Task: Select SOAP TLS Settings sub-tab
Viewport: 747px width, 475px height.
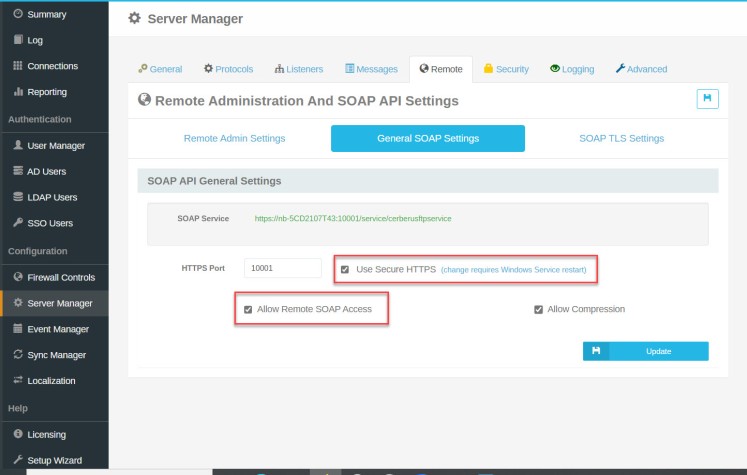Action: tap(621, 138)
